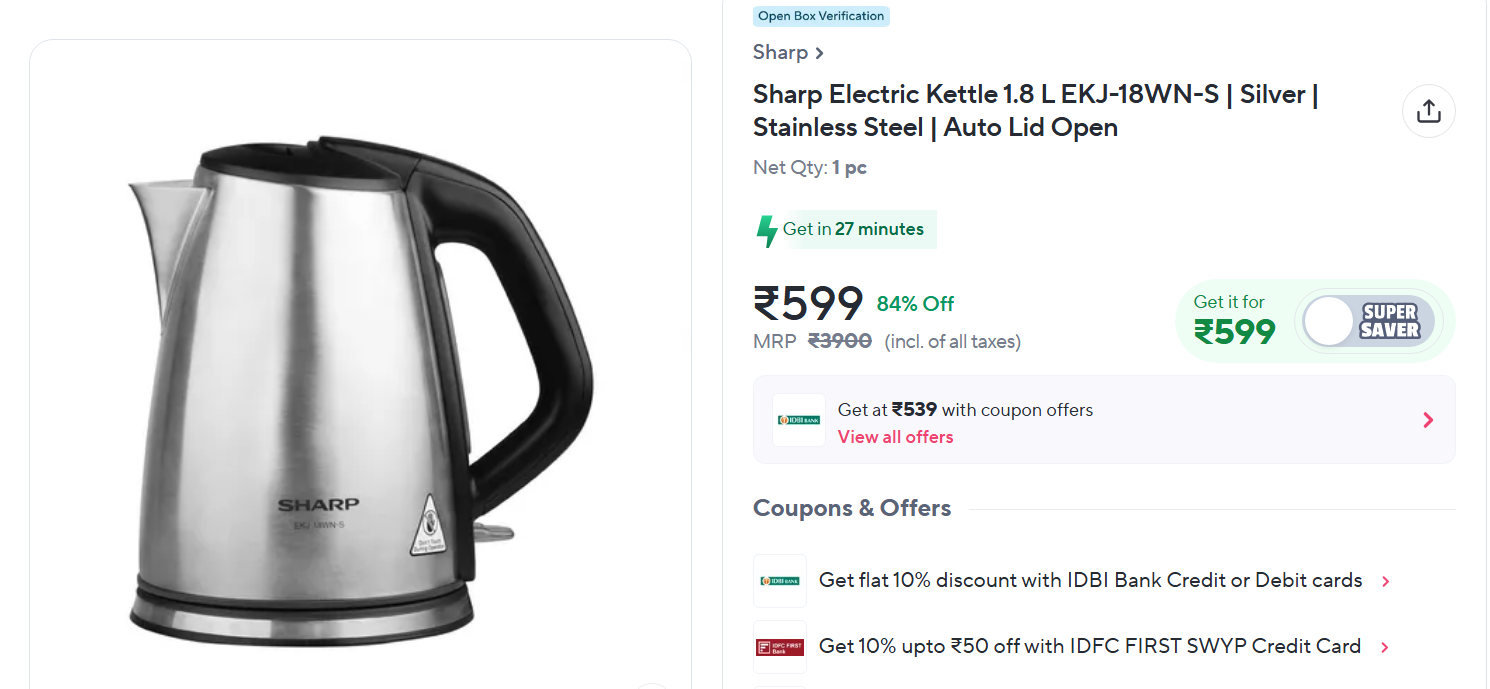Screen dimensions: 1490x689
Task: Expand the IDFC FIRST SWYP card offer
Action: [x=1384, y=647]
